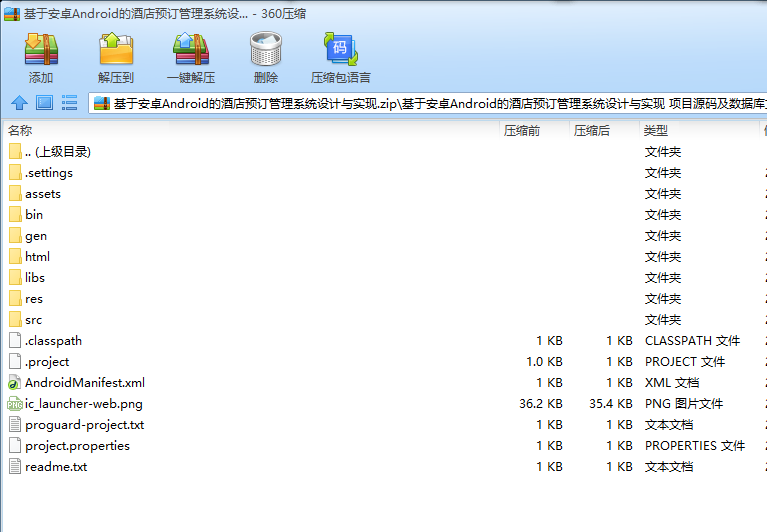This screenshot has height=532, width=767.
Task: Select the '.classpath' file name
Action: [53, 341]
